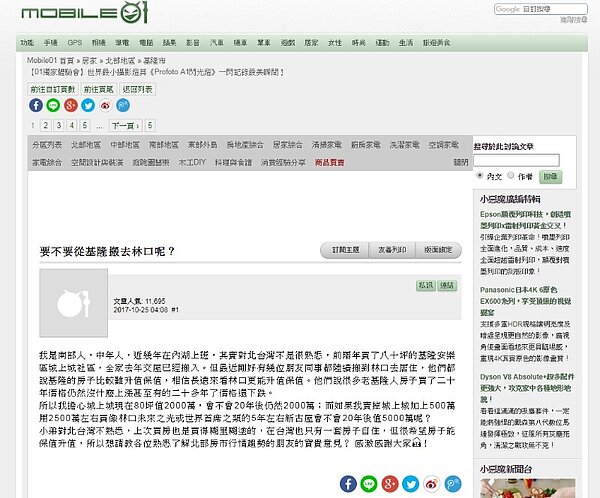Click the green 搜尋 button in sidebar

click(551, 176)
